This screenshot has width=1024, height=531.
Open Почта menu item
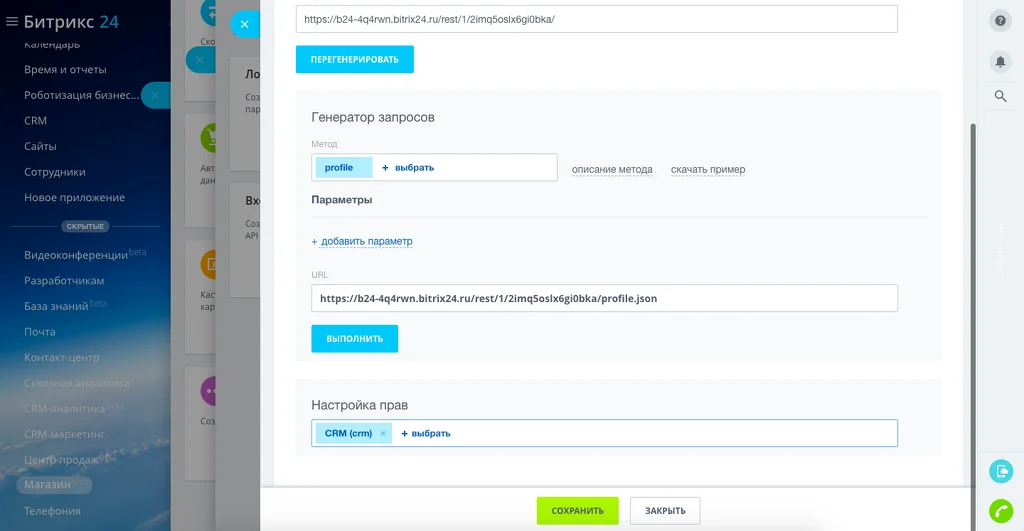(x=40, y=332)
